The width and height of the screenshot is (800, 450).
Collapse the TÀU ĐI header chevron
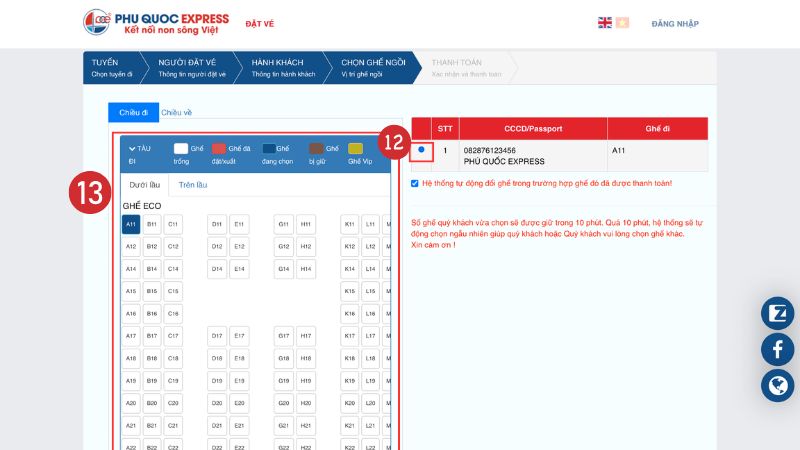coord(132,148)
